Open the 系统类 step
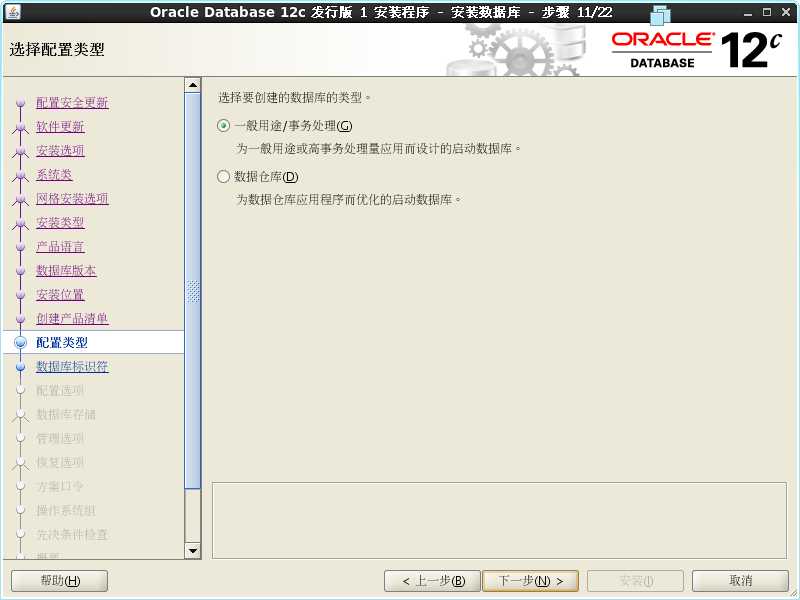 [x=54, y=174]
